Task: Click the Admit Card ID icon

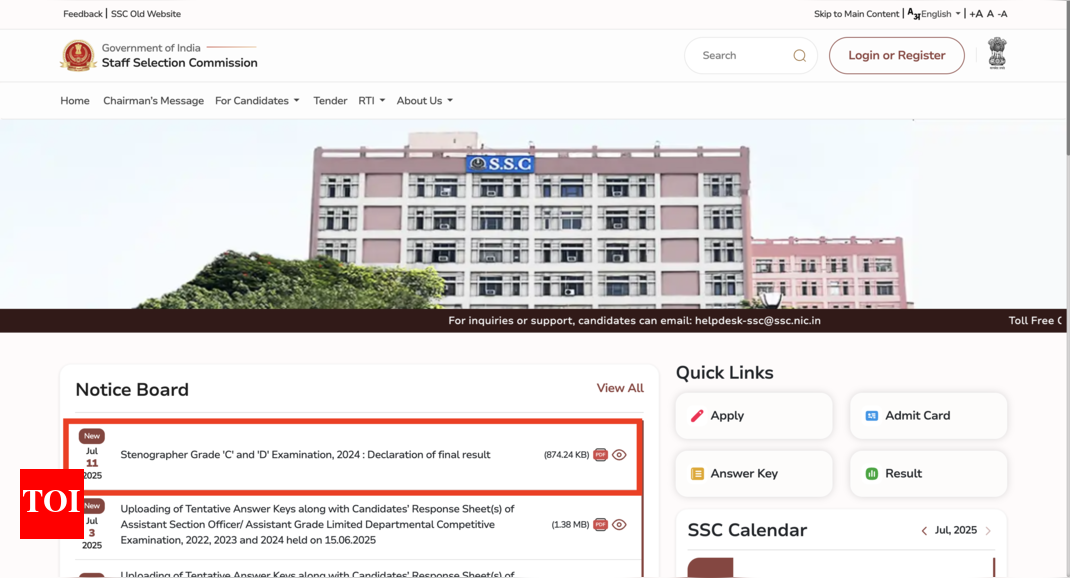Action: [871, 416]
